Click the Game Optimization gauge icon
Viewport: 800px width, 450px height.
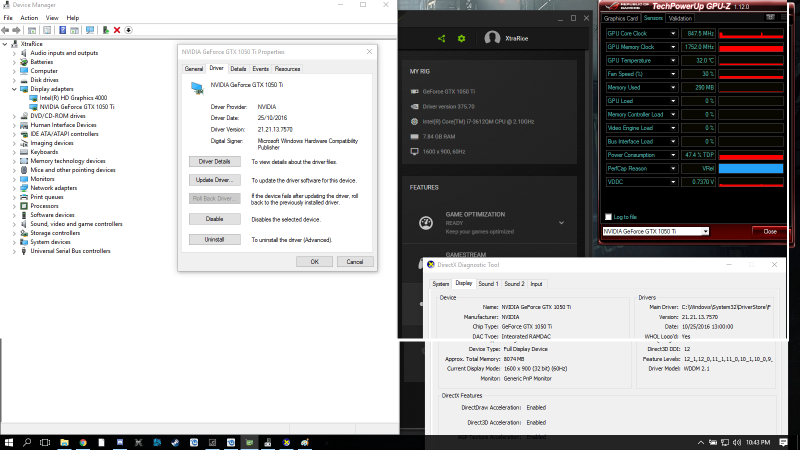[x=426, y=222]
